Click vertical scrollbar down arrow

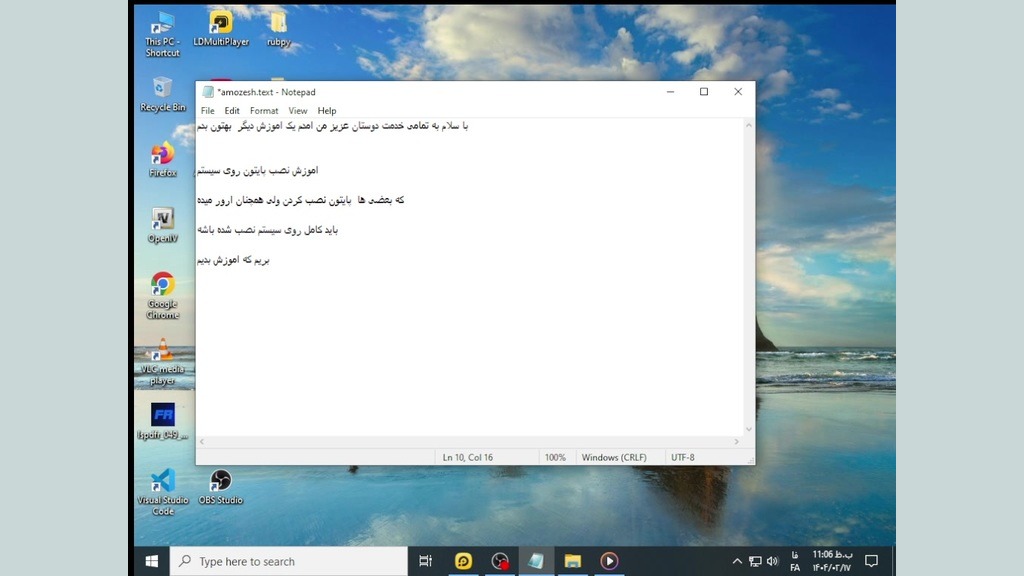748,430
